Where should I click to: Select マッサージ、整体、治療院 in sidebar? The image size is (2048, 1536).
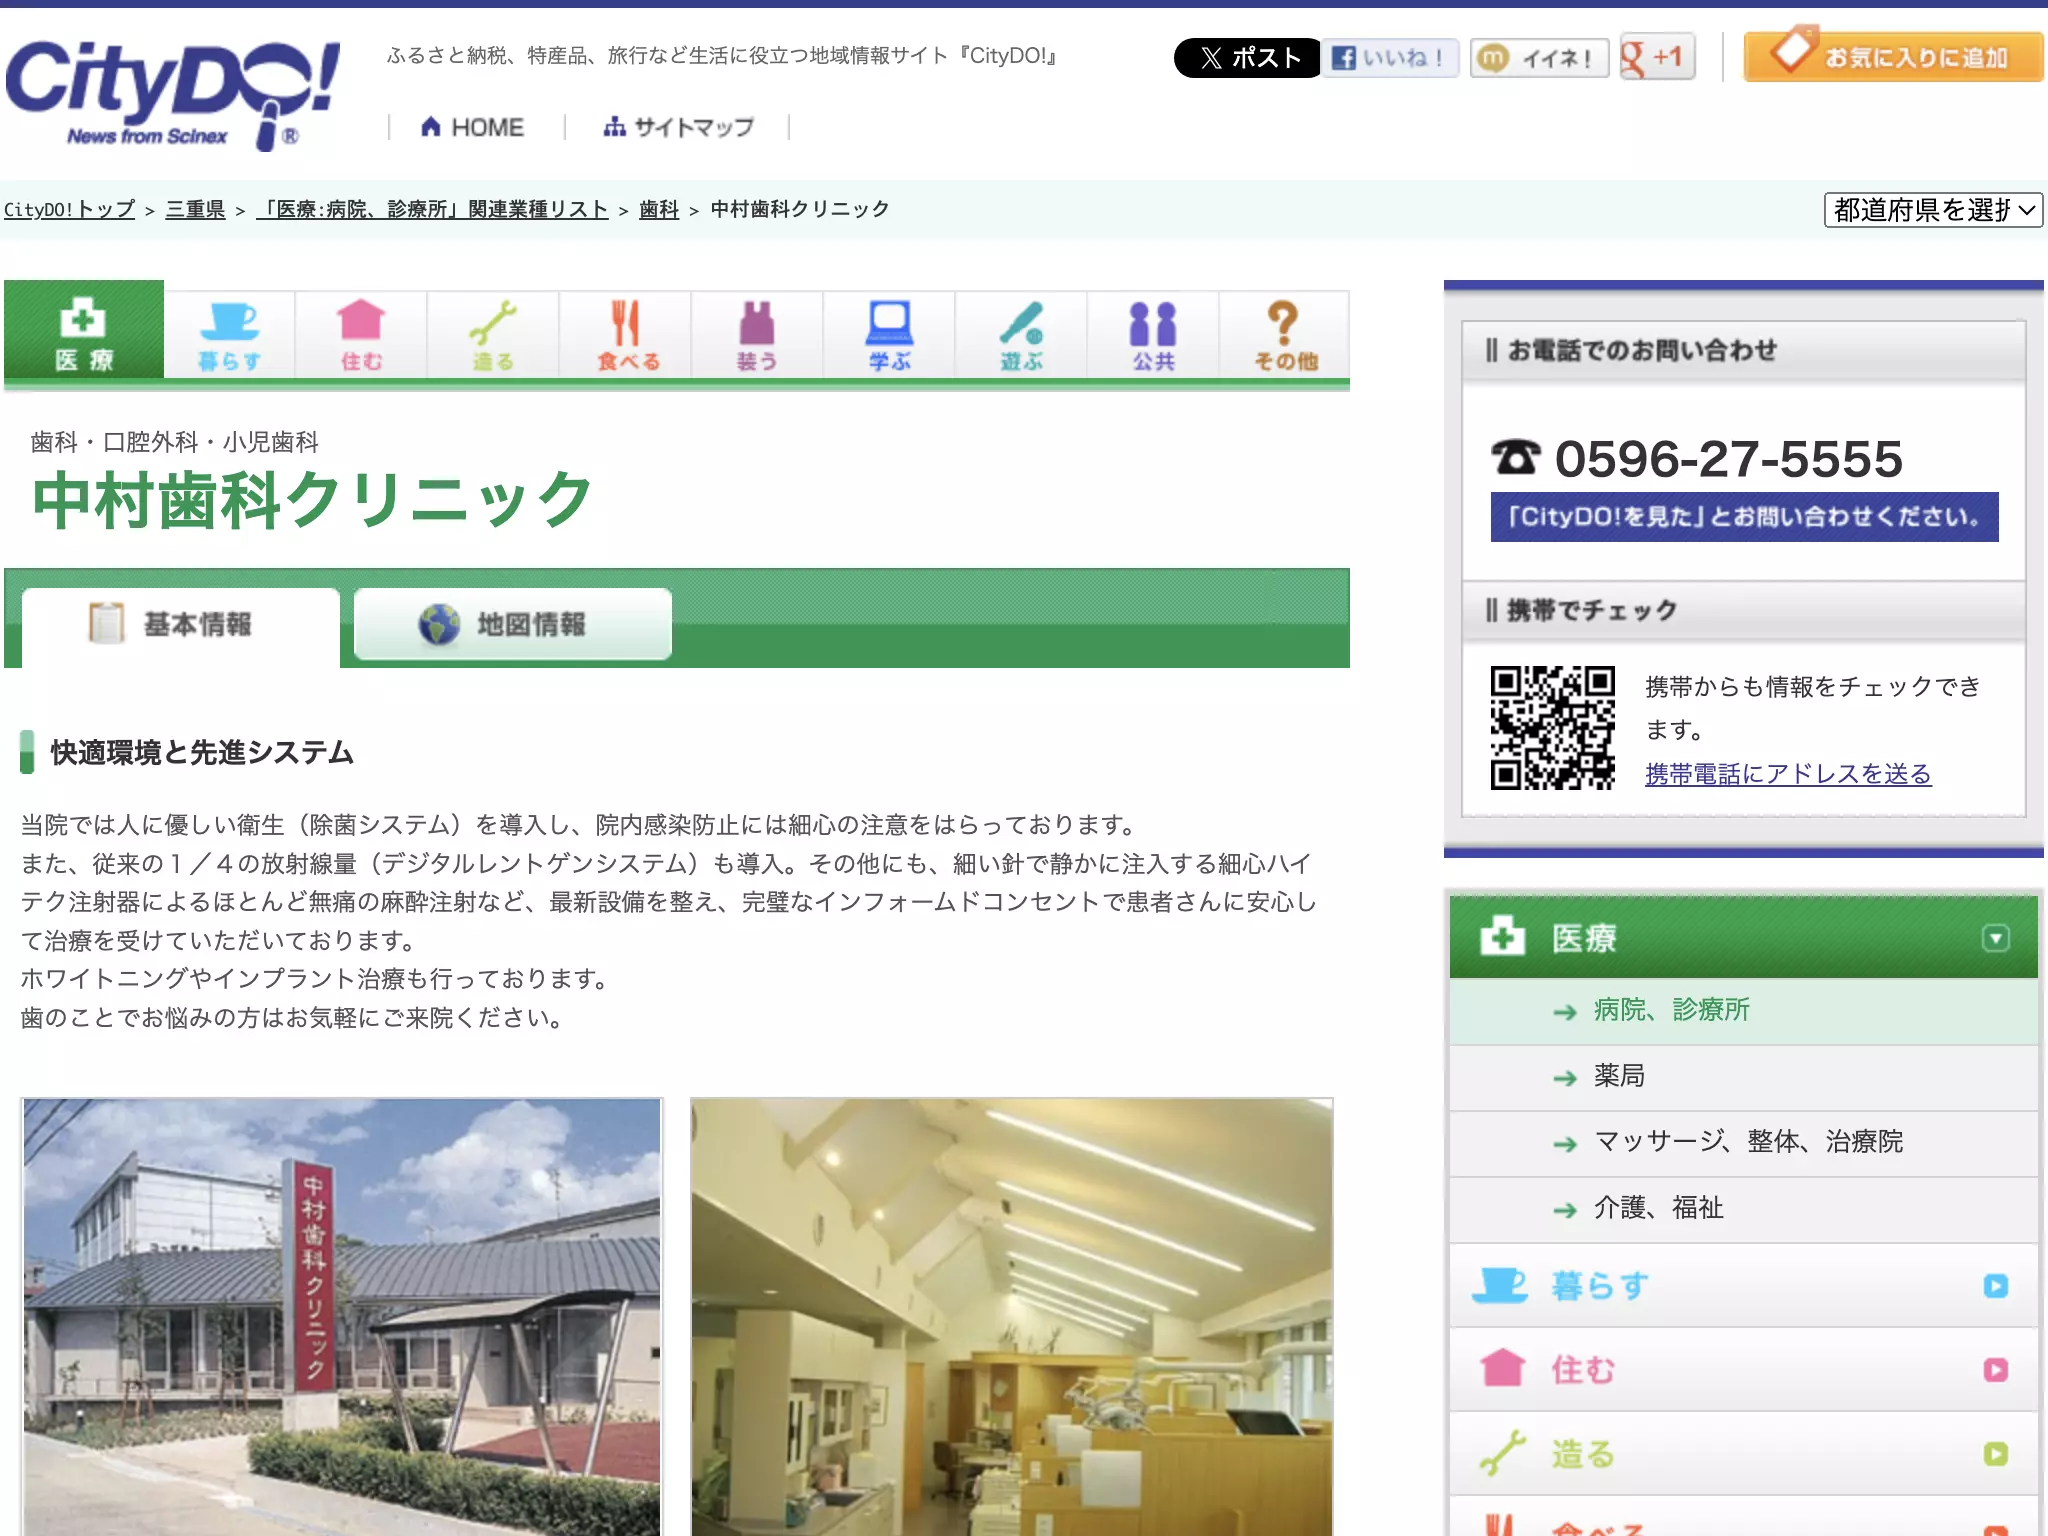coord(1743,1143)
